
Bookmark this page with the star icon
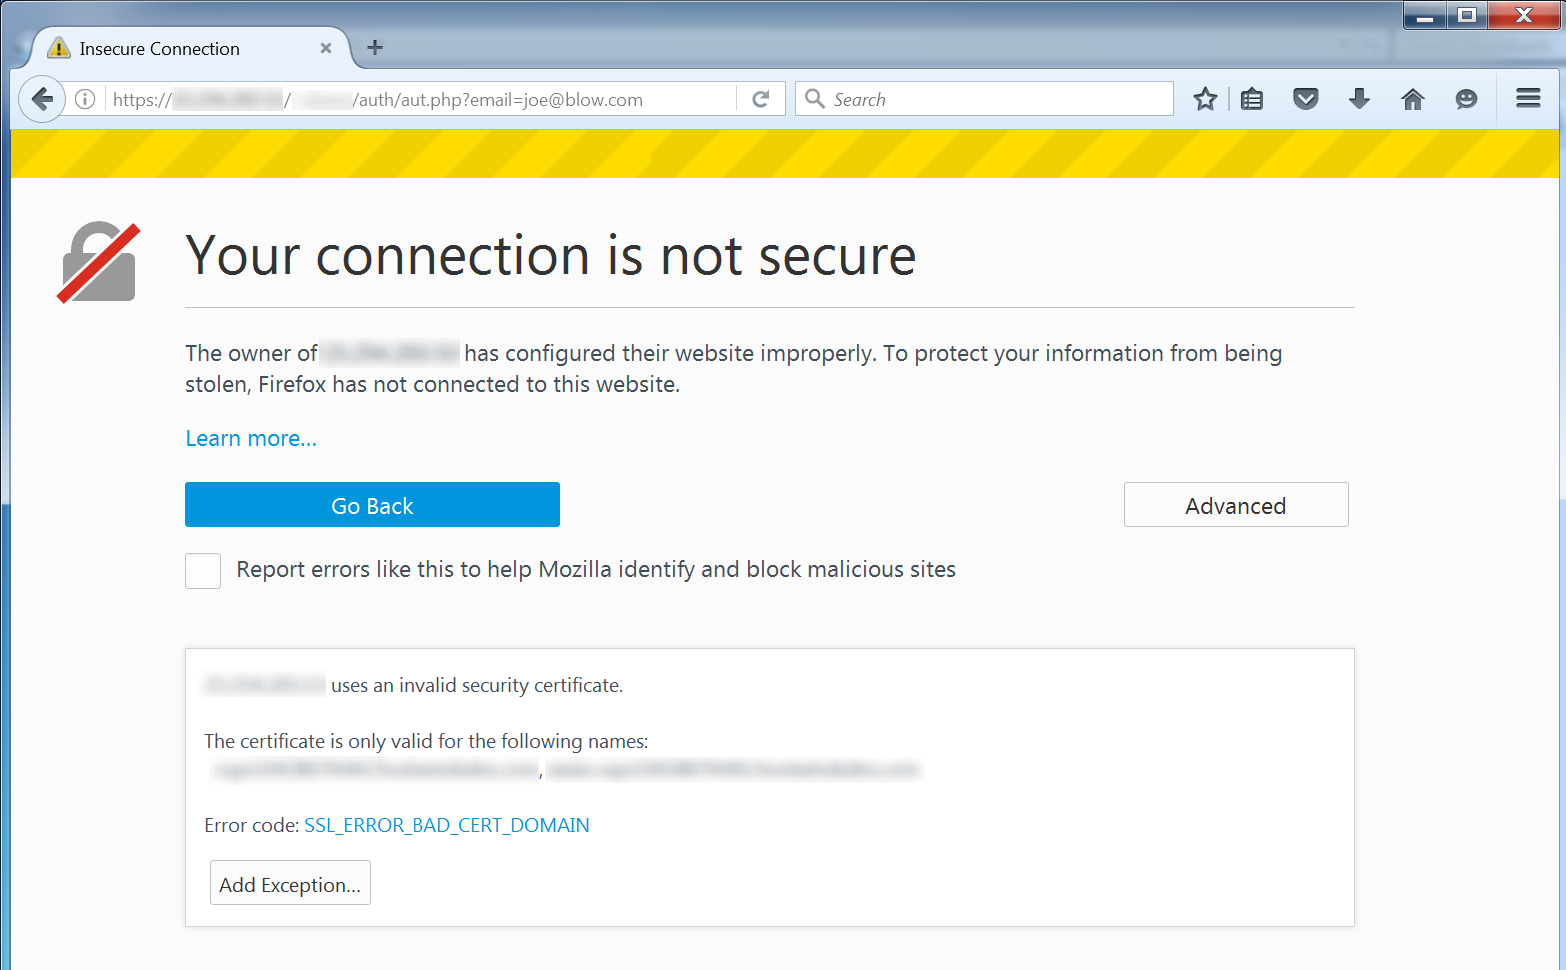tap(1205, 99)
